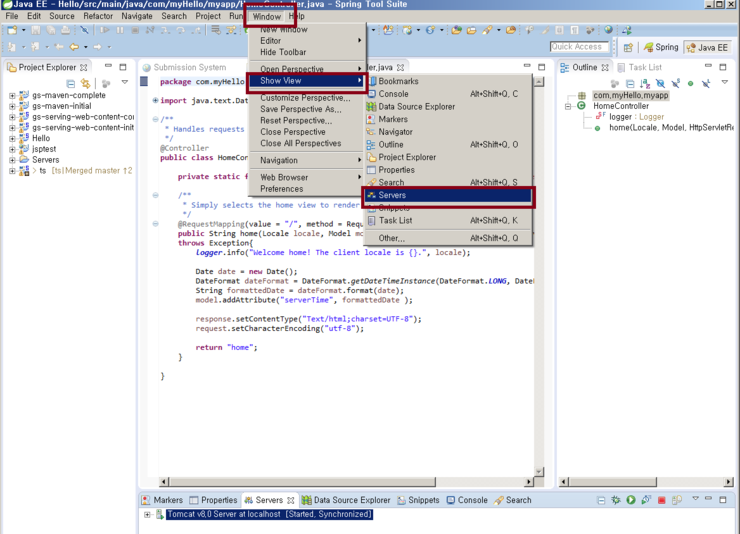The image size is (740, 534).
Task: Click the Resume debug icon
Action: [105, 30]
